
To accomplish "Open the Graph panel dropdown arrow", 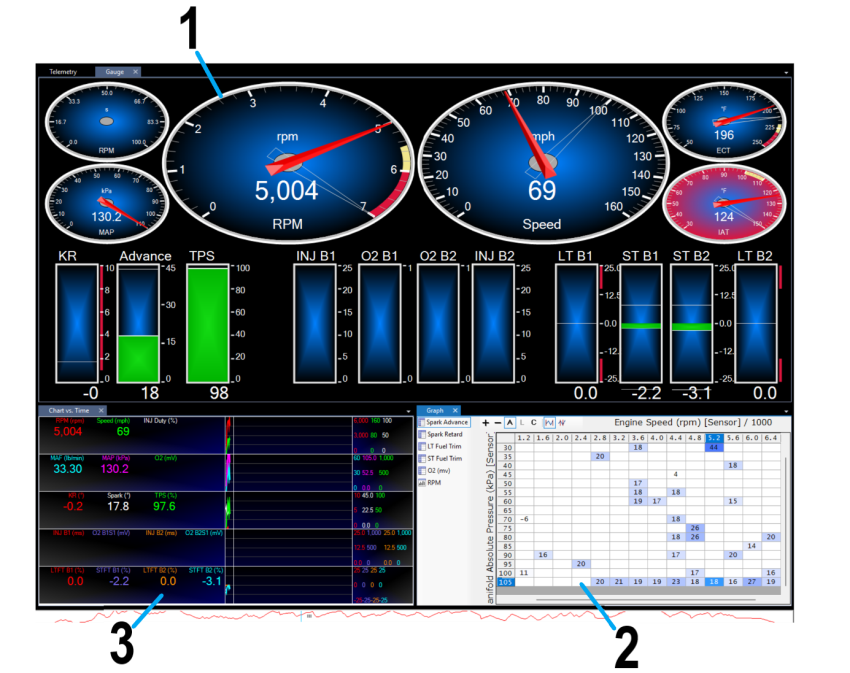I will coord(787,411).
